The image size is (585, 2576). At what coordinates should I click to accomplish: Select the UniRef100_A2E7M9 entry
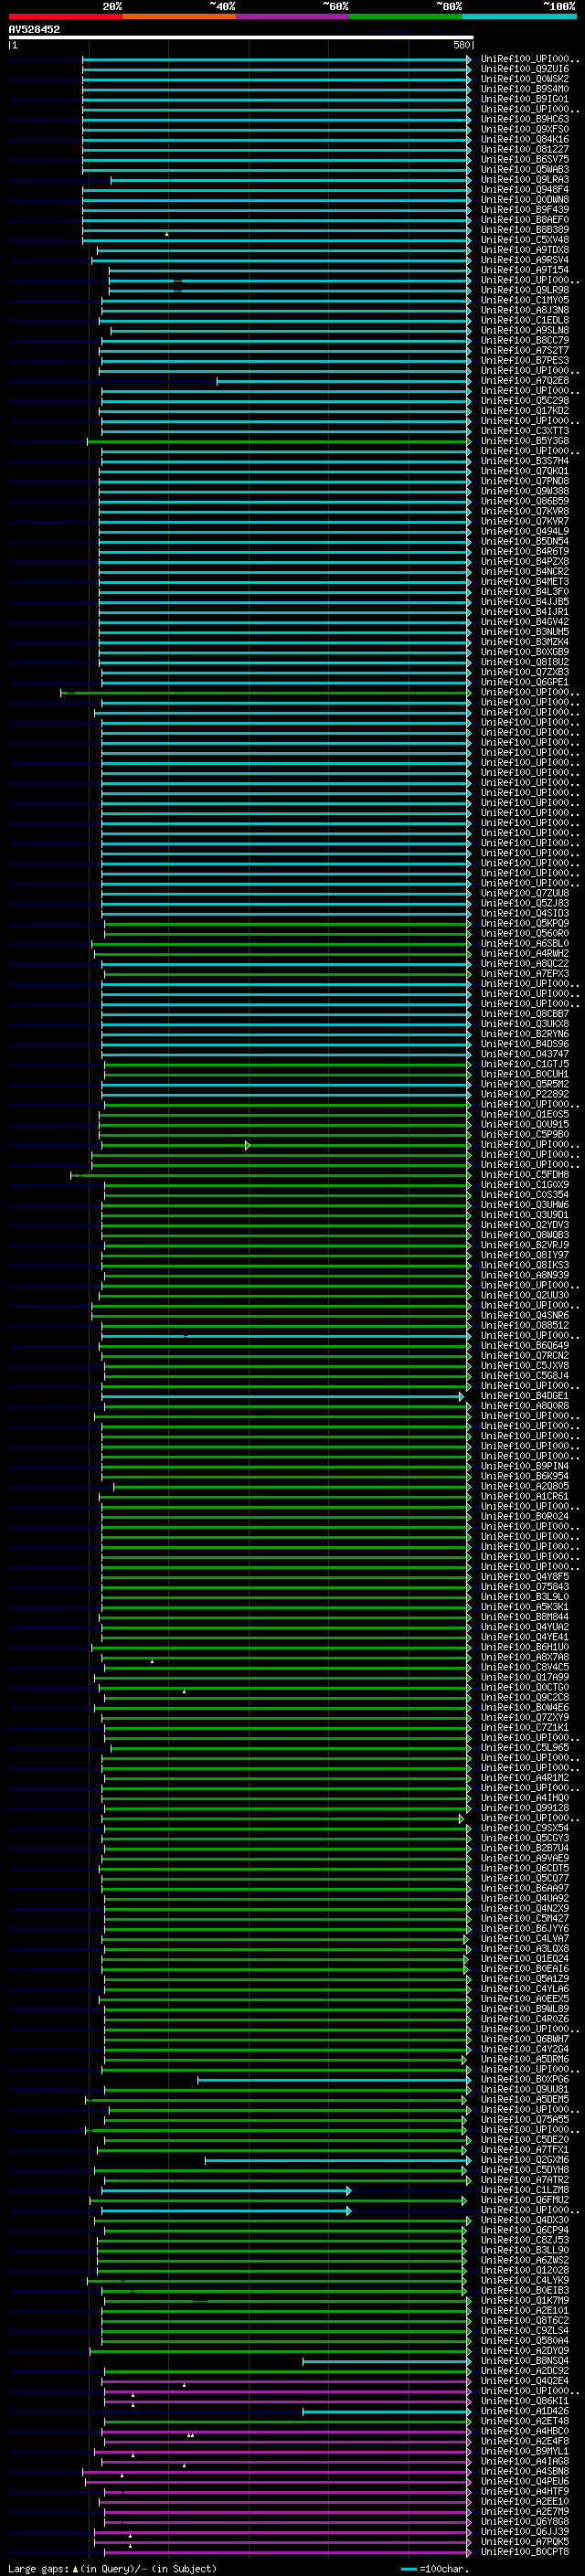tap(524, 2511)
